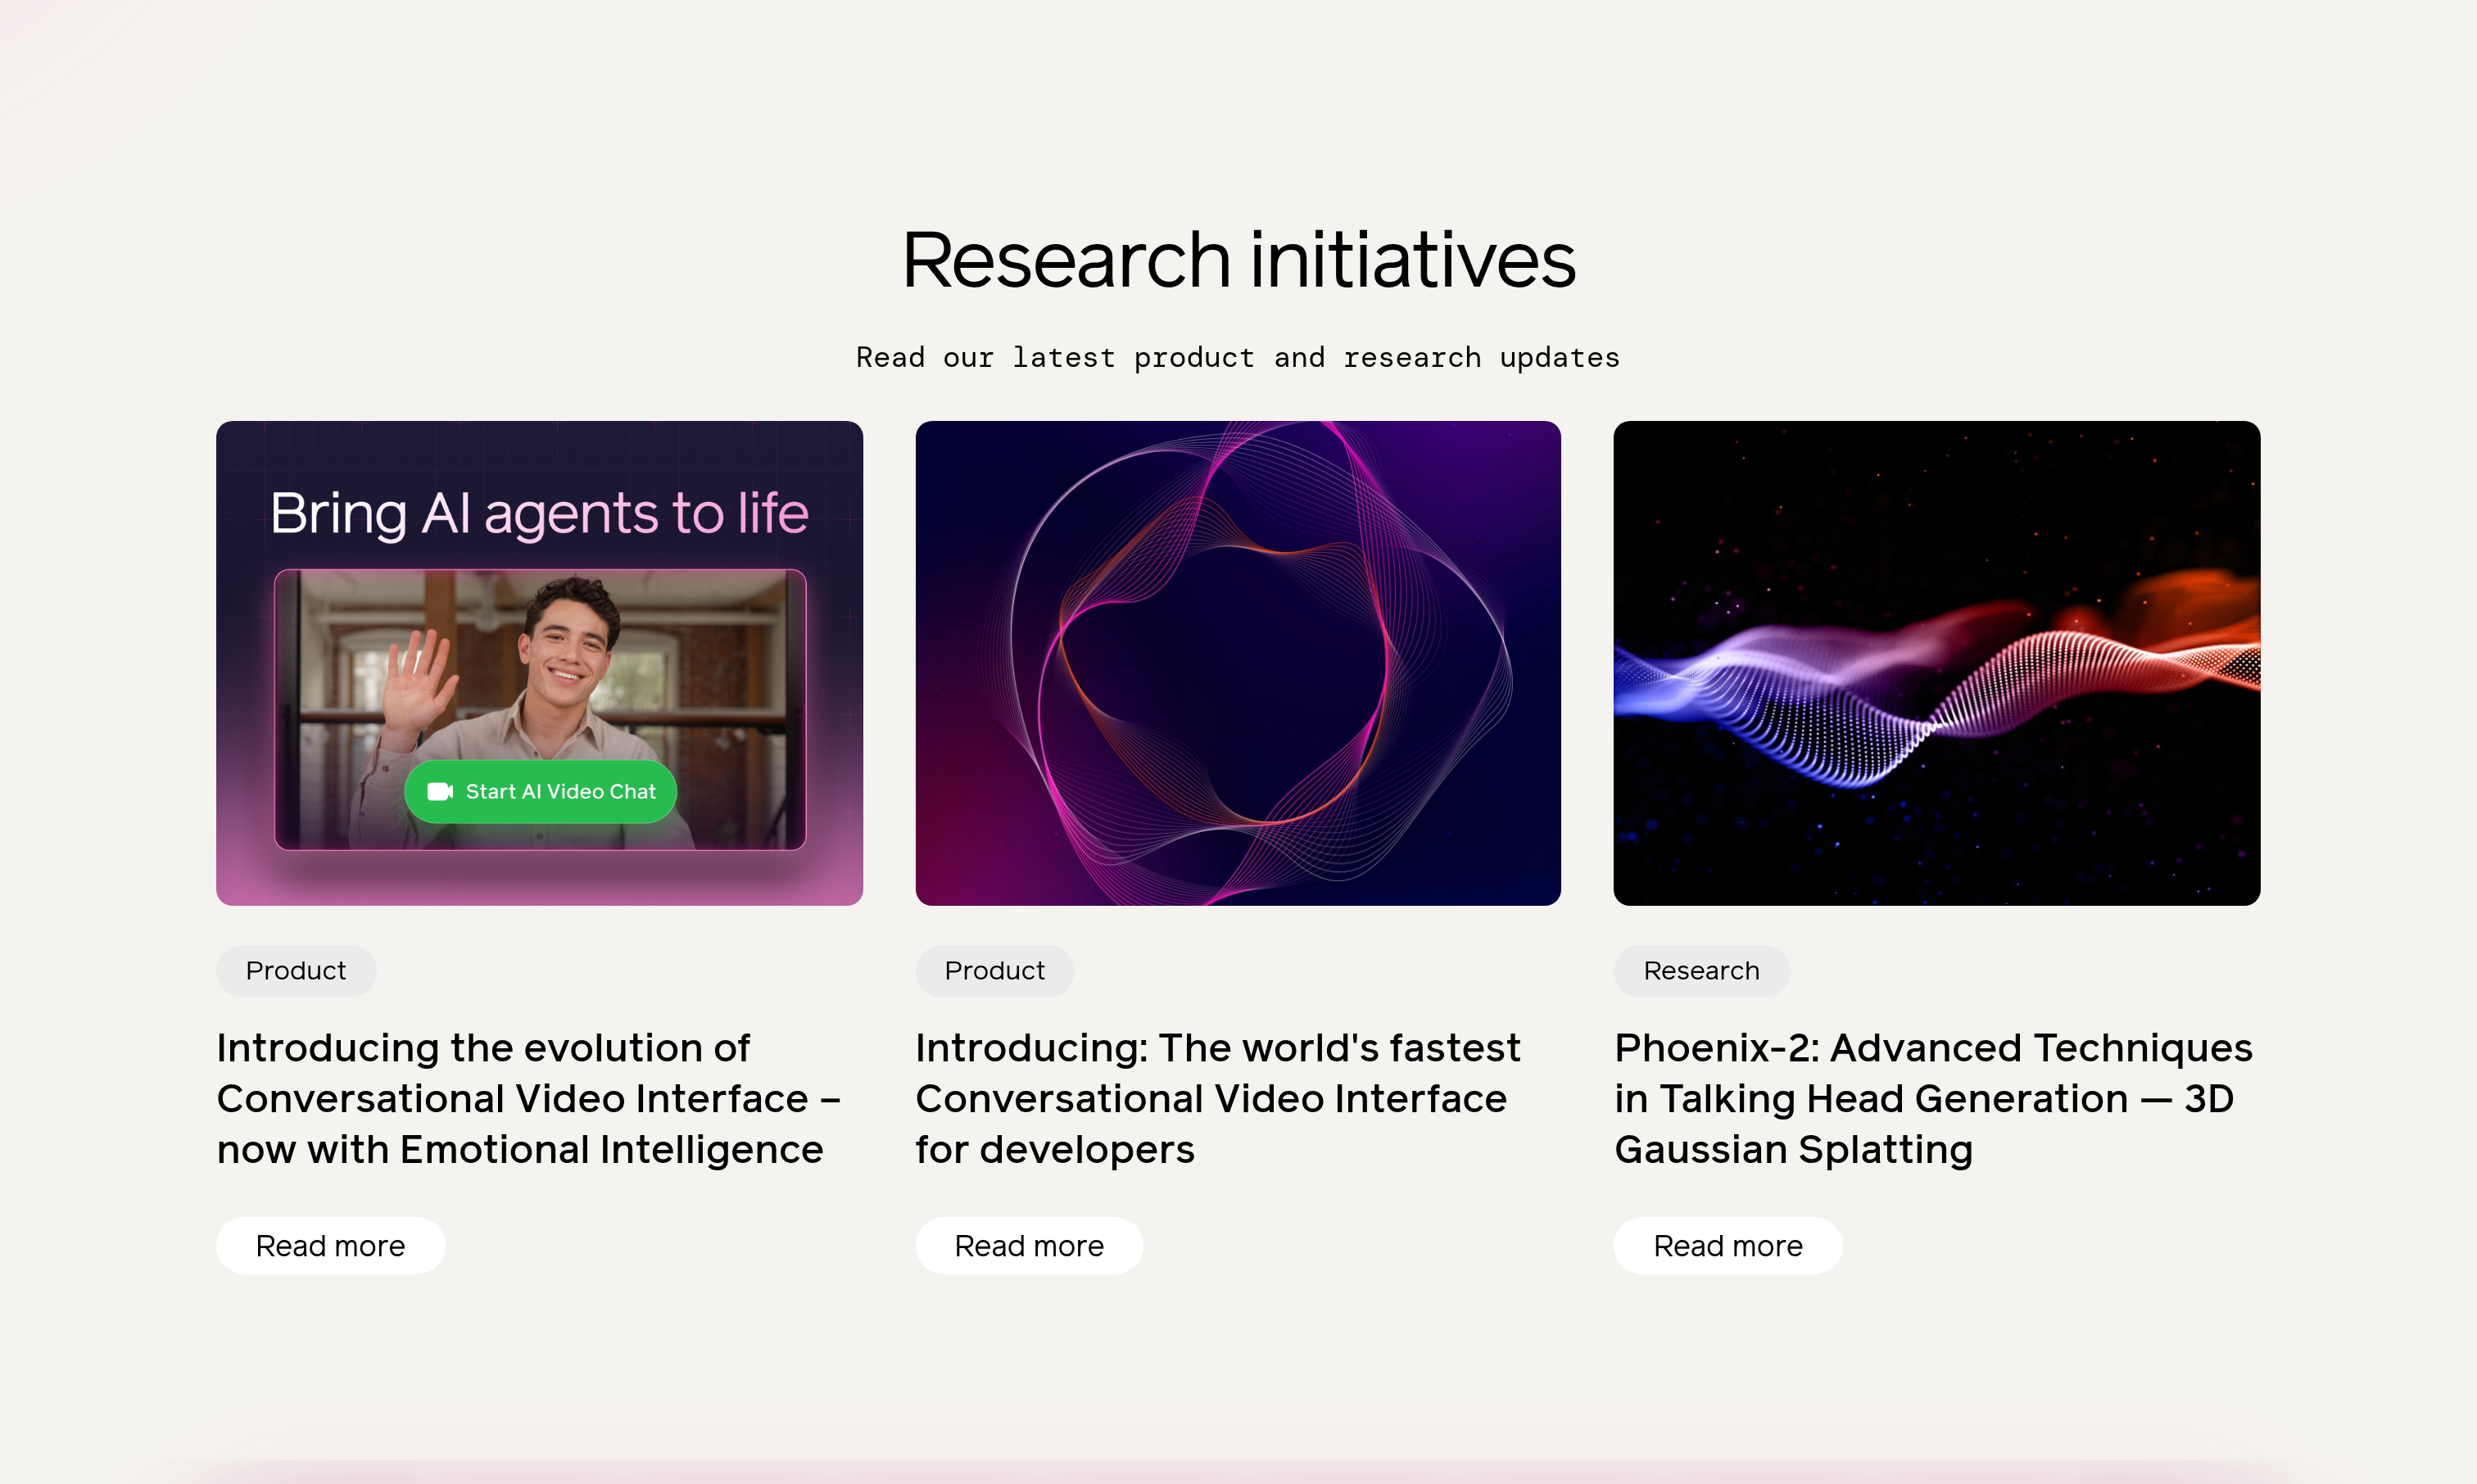2477x1484 pixels.
Task: Open the swirling pink lines article image
Action: 1238,663
